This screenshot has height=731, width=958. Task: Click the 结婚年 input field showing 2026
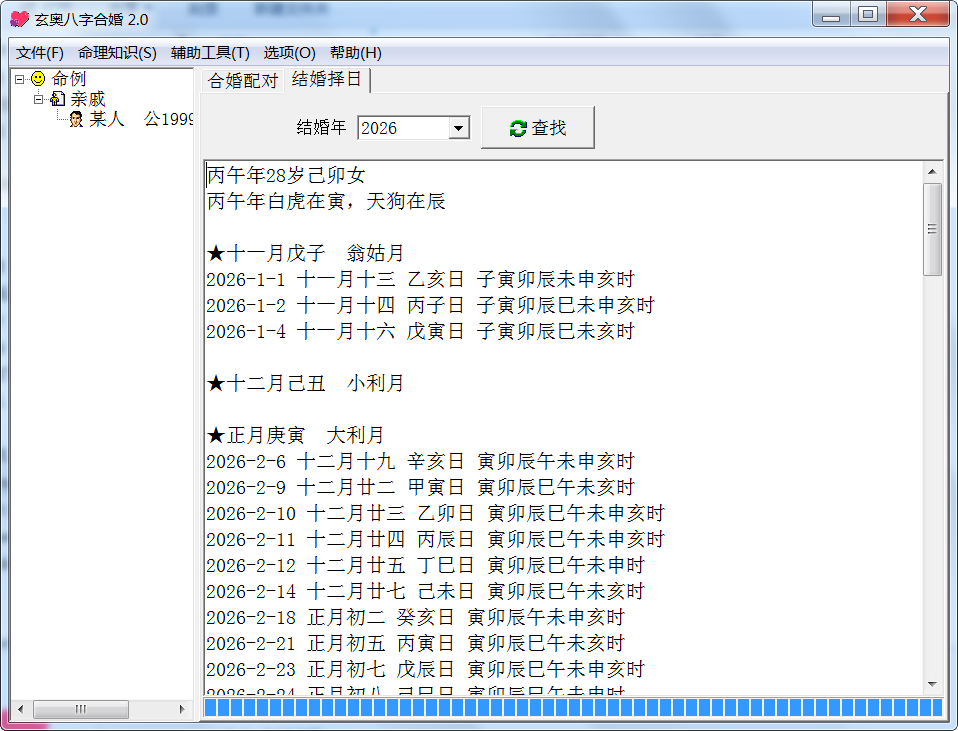click(404, 128)
